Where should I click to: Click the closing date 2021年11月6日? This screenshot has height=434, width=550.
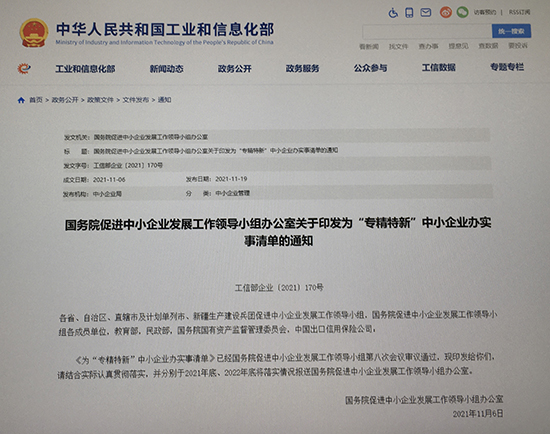478,414
